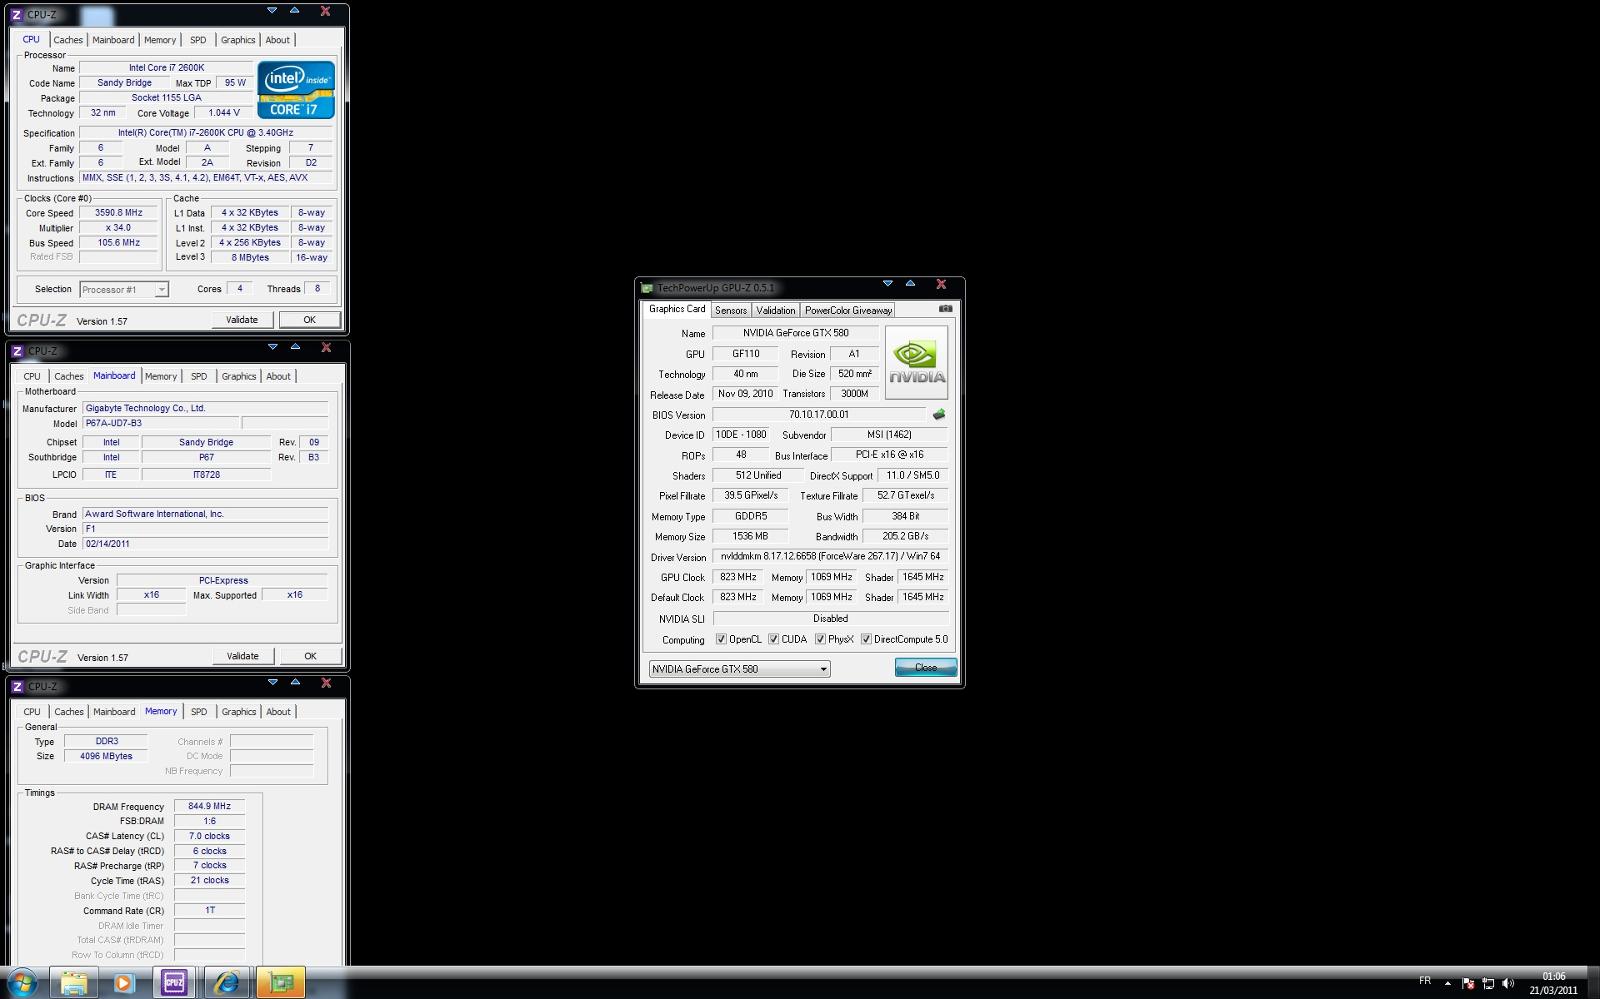The image size is (1600, 999).
Task: Select Memory tab in the middle Mainboard window
Action: [161, 376]
